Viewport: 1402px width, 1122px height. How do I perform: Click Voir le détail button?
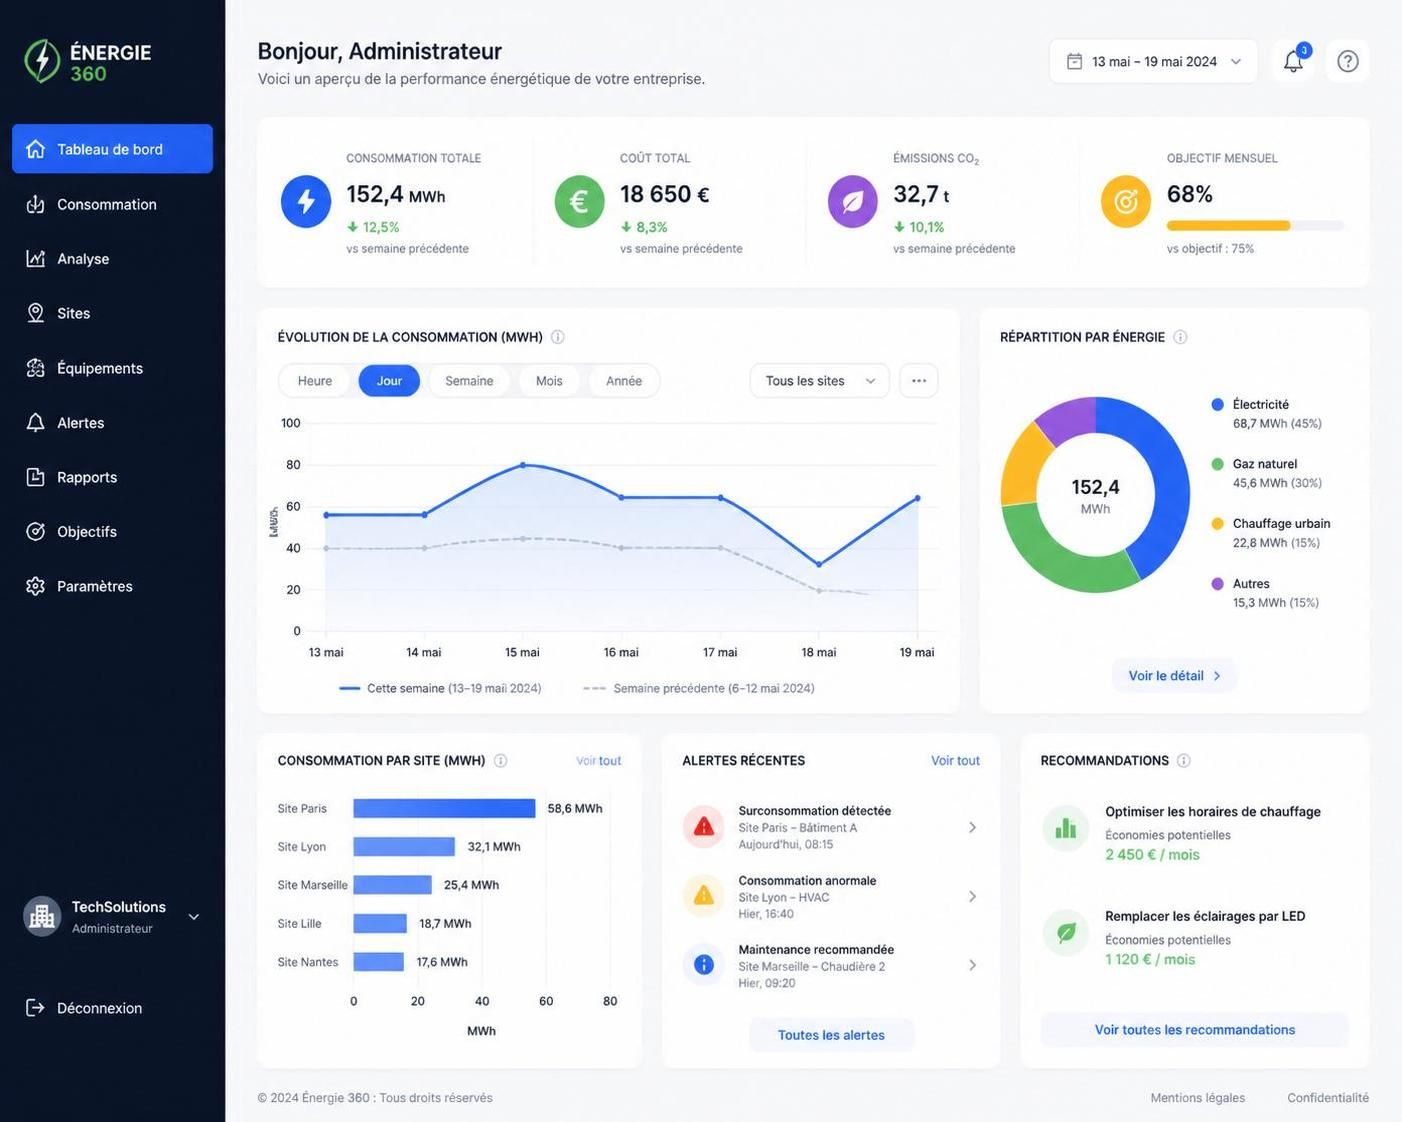1174,676
